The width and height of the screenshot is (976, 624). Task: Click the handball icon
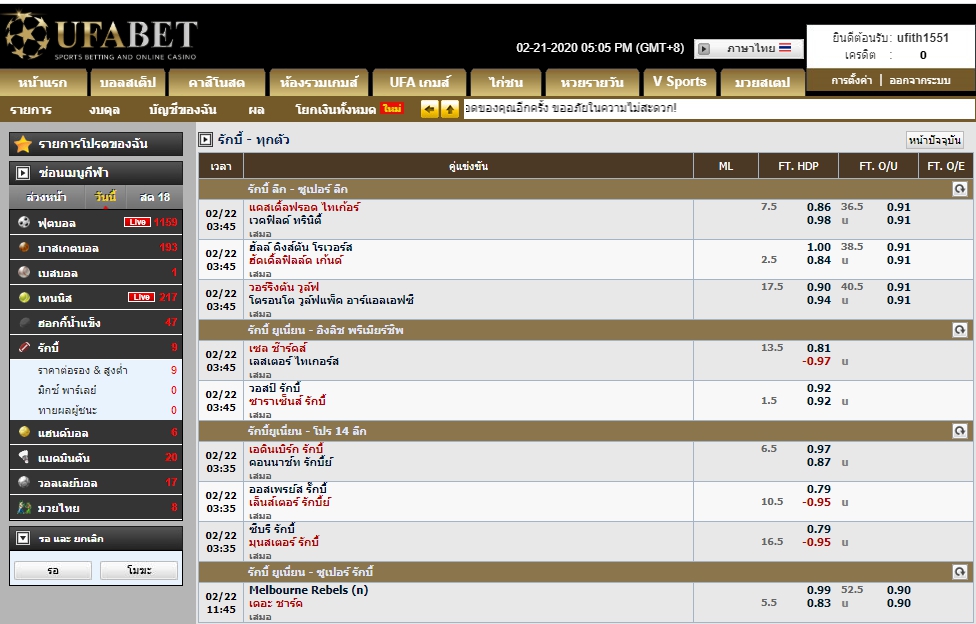[24, 432]
